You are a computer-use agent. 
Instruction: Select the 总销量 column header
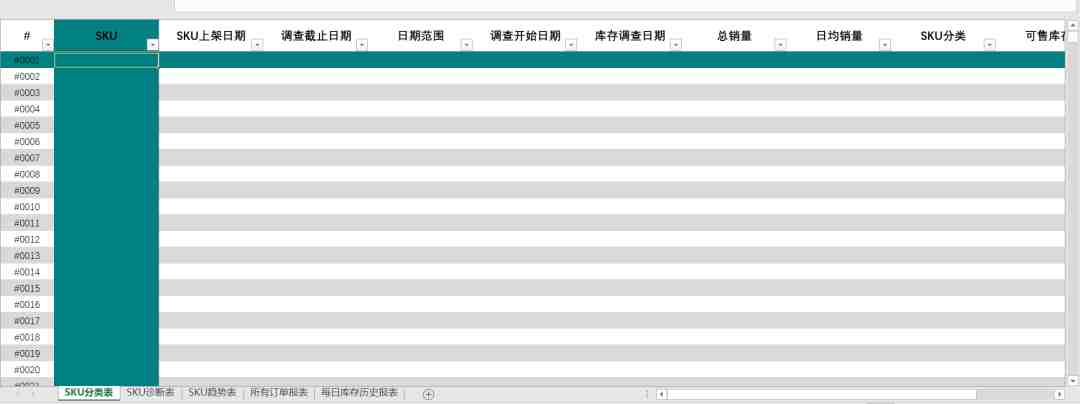tap(734, 36)
